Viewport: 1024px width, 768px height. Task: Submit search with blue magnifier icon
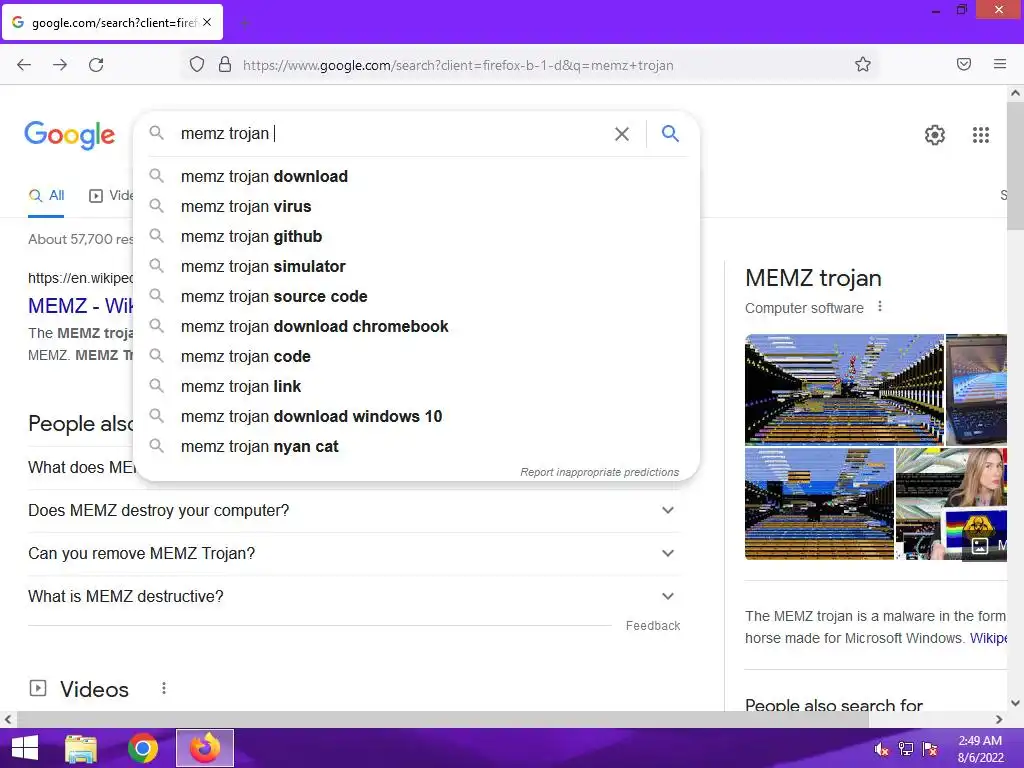click(670, 134)
